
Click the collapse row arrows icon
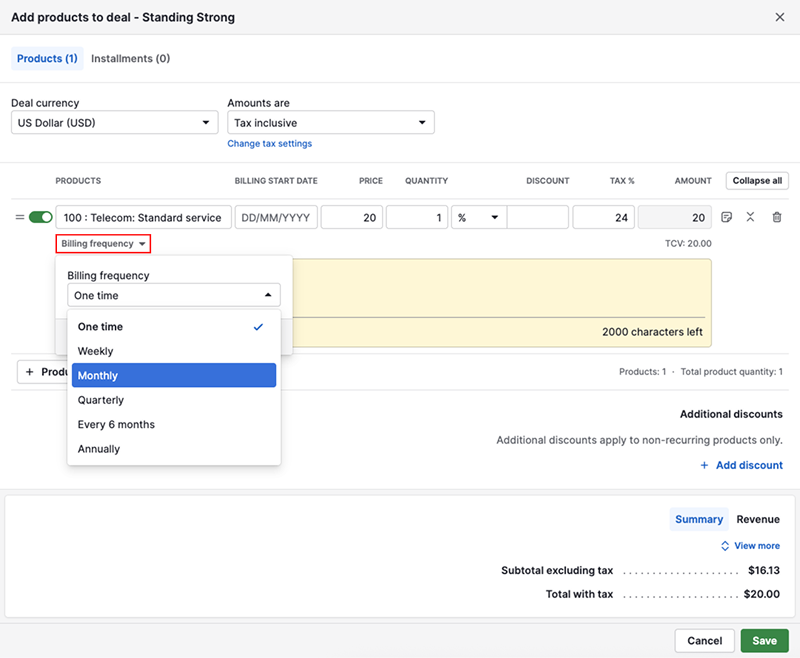[x=751, y=217]
